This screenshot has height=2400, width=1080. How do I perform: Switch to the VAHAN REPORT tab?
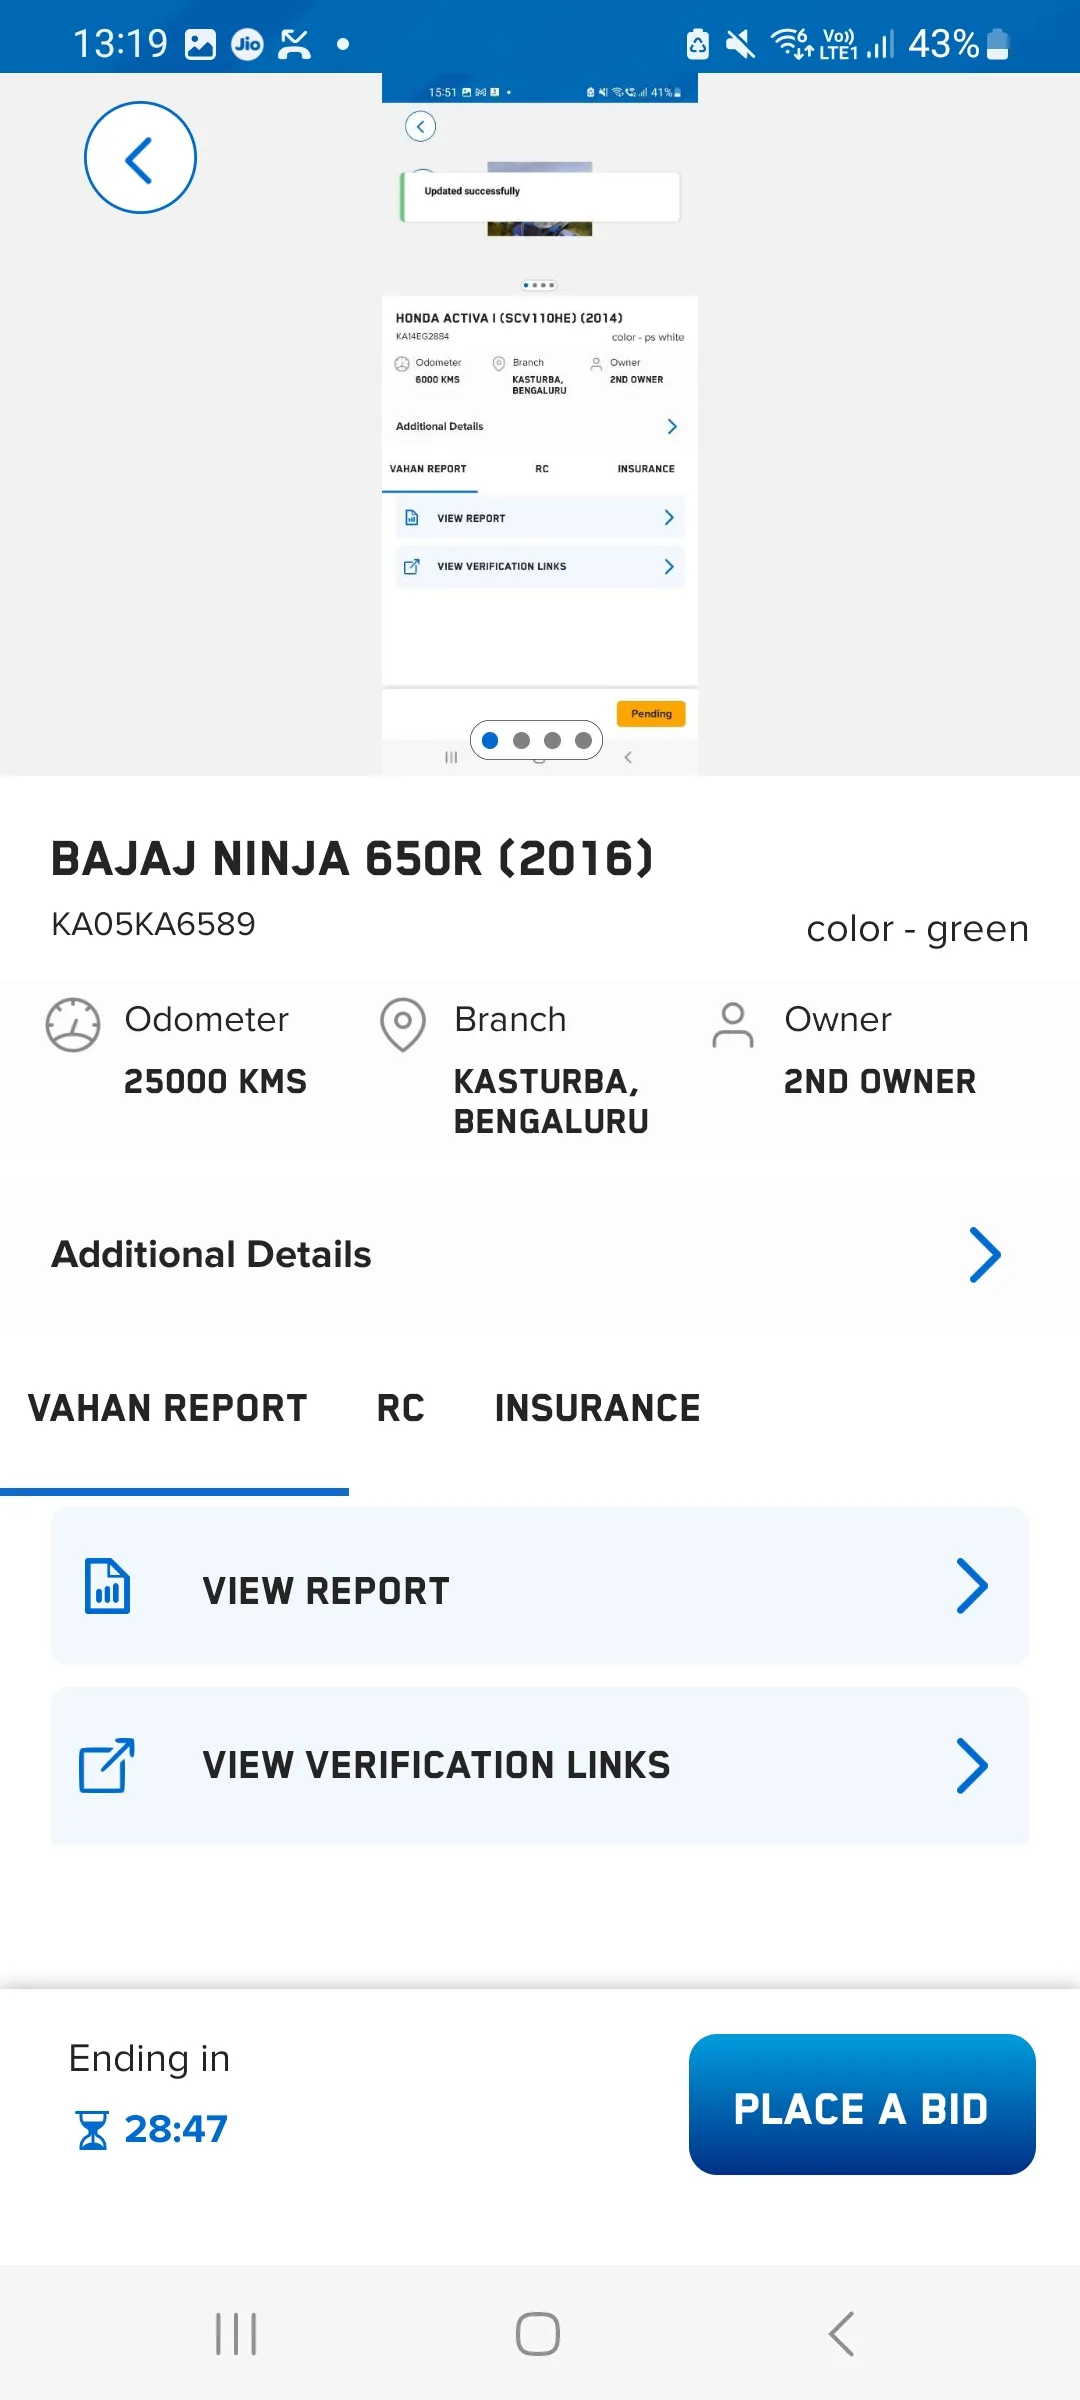click(168, 1408)
